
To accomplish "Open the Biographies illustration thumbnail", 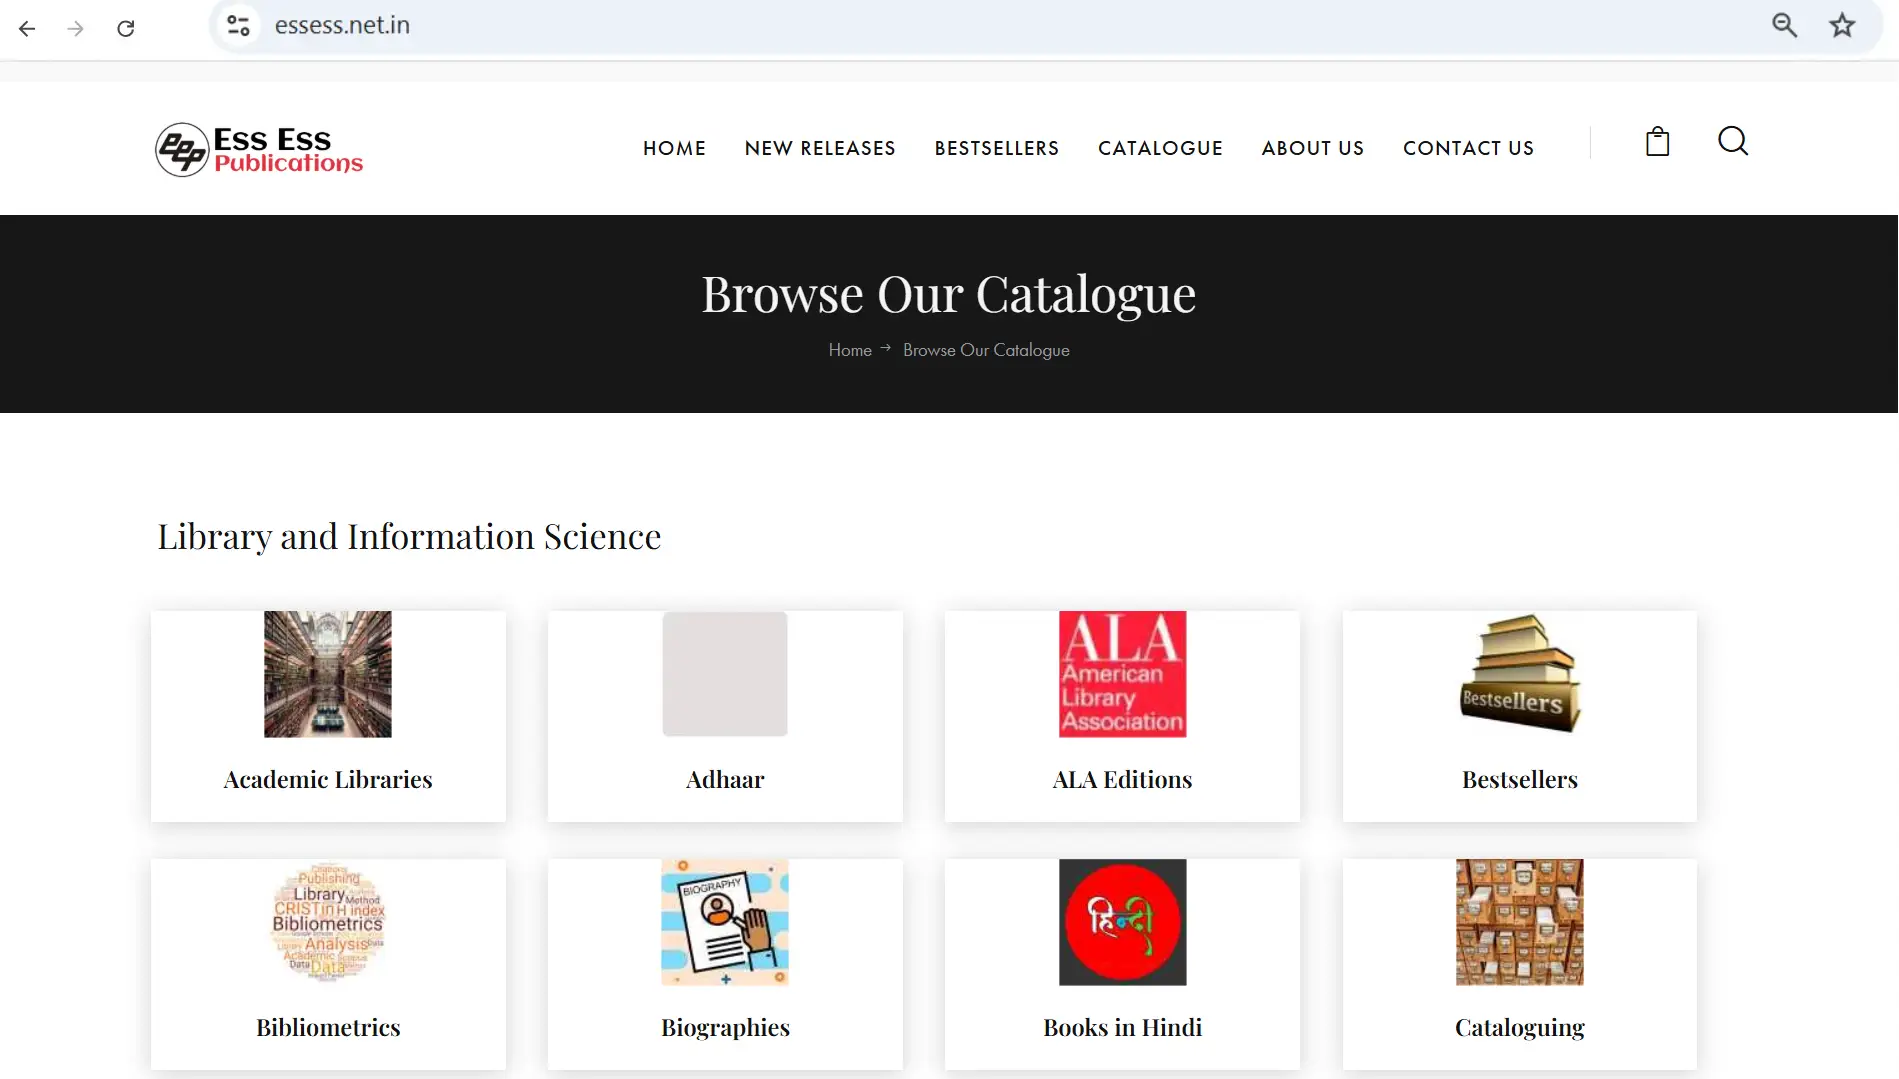I will pyautogui.click(x=725, y=922).
